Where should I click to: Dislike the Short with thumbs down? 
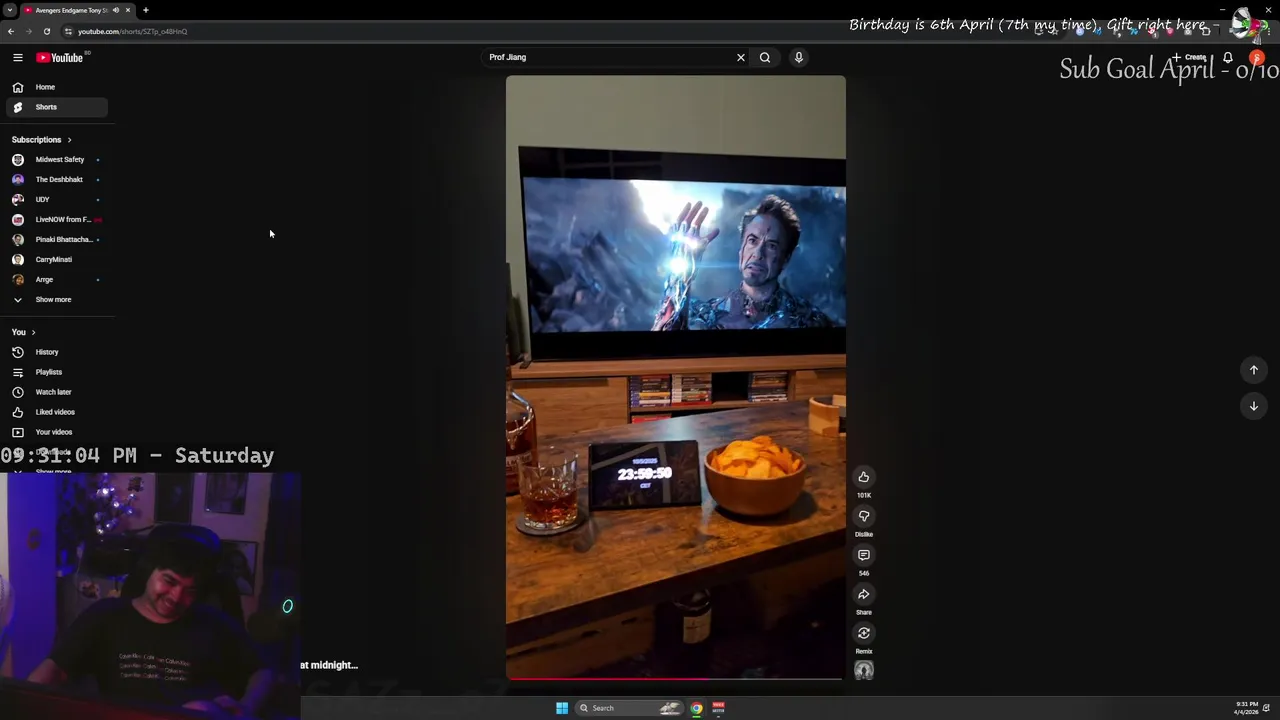[x=864, y=516]
